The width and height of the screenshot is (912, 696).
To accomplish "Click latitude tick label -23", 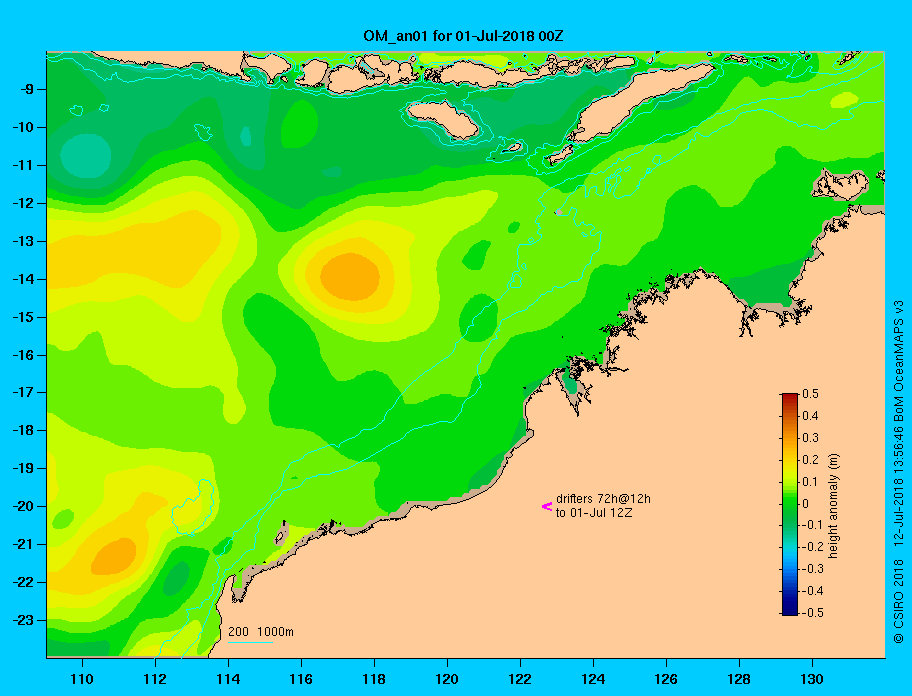I will pyautogui.click(x=23, y=620).
